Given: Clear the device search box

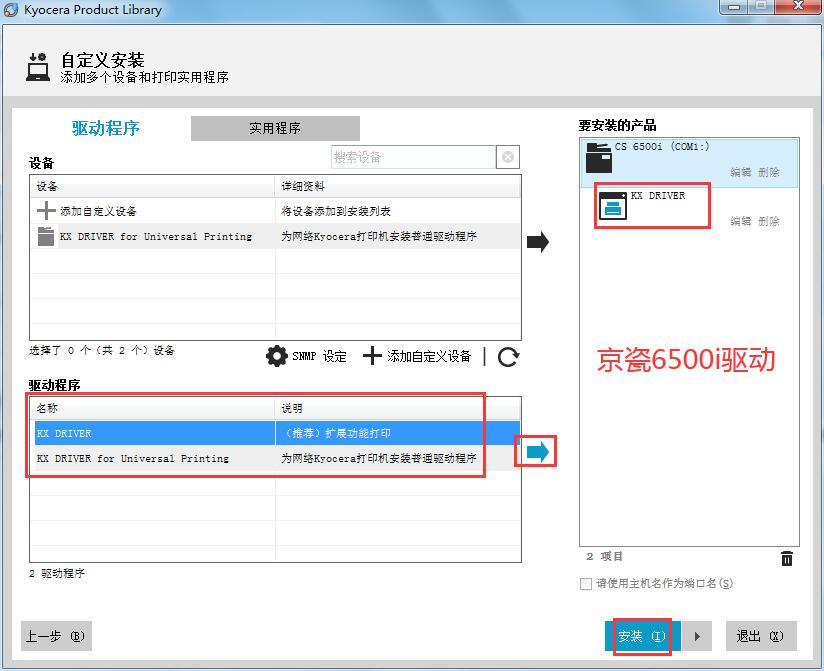Looking at the screenshot, I should pyautogui.click(x=508, y=157).
